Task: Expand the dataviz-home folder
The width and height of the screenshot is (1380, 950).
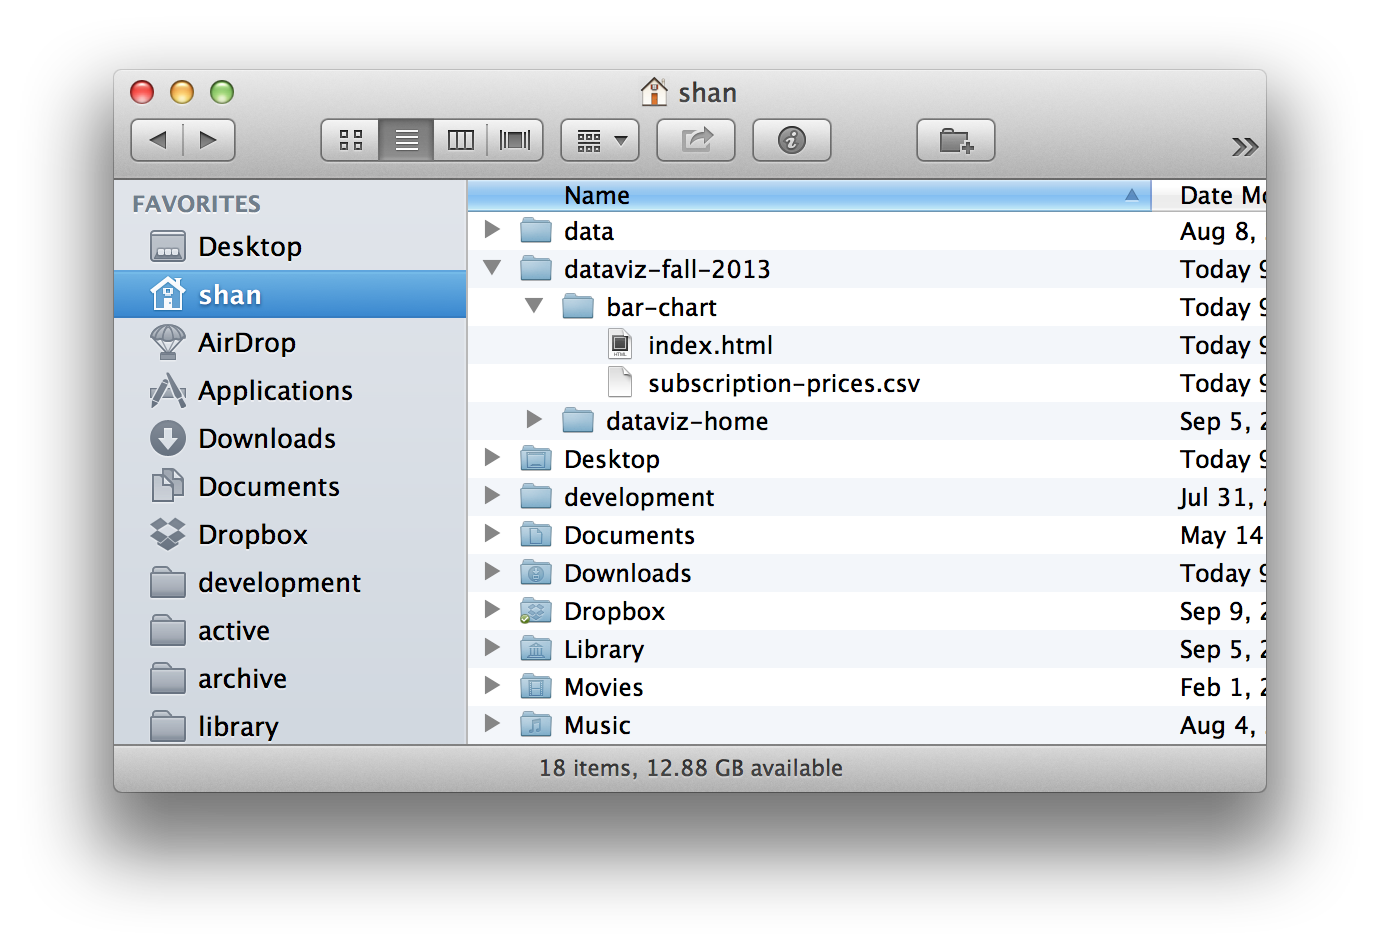Action: pos(534,420)
